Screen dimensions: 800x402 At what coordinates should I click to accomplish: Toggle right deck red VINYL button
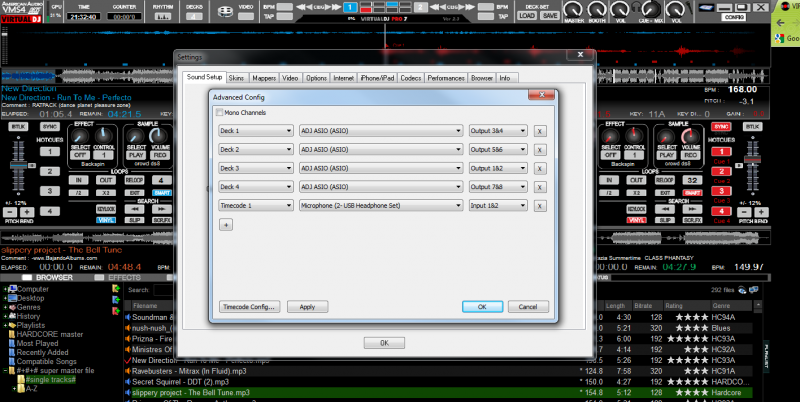[x=636, y=220]
